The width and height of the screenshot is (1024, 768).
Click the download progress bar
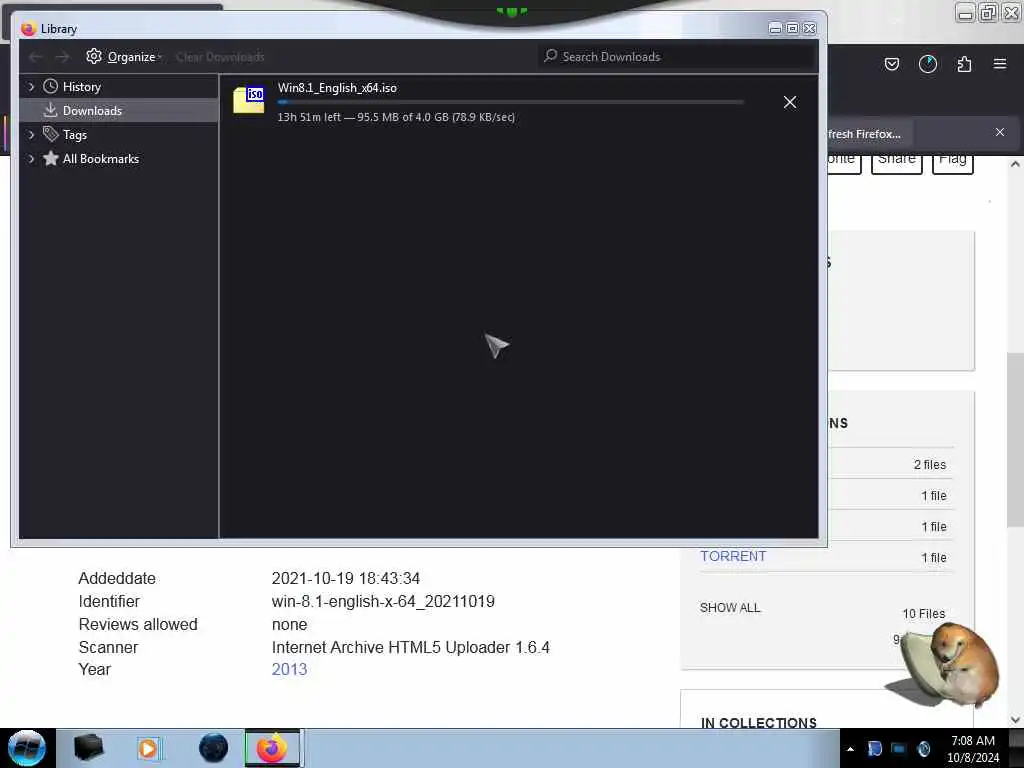point(510,102)
